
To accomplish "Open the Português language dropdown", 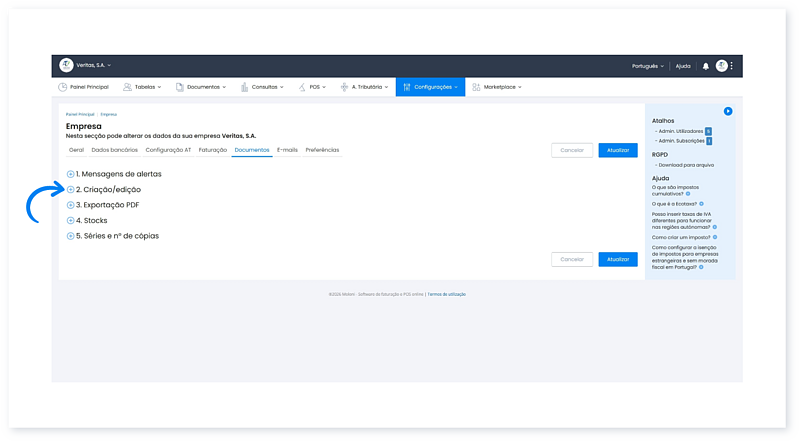I will (x=647, y=66).
